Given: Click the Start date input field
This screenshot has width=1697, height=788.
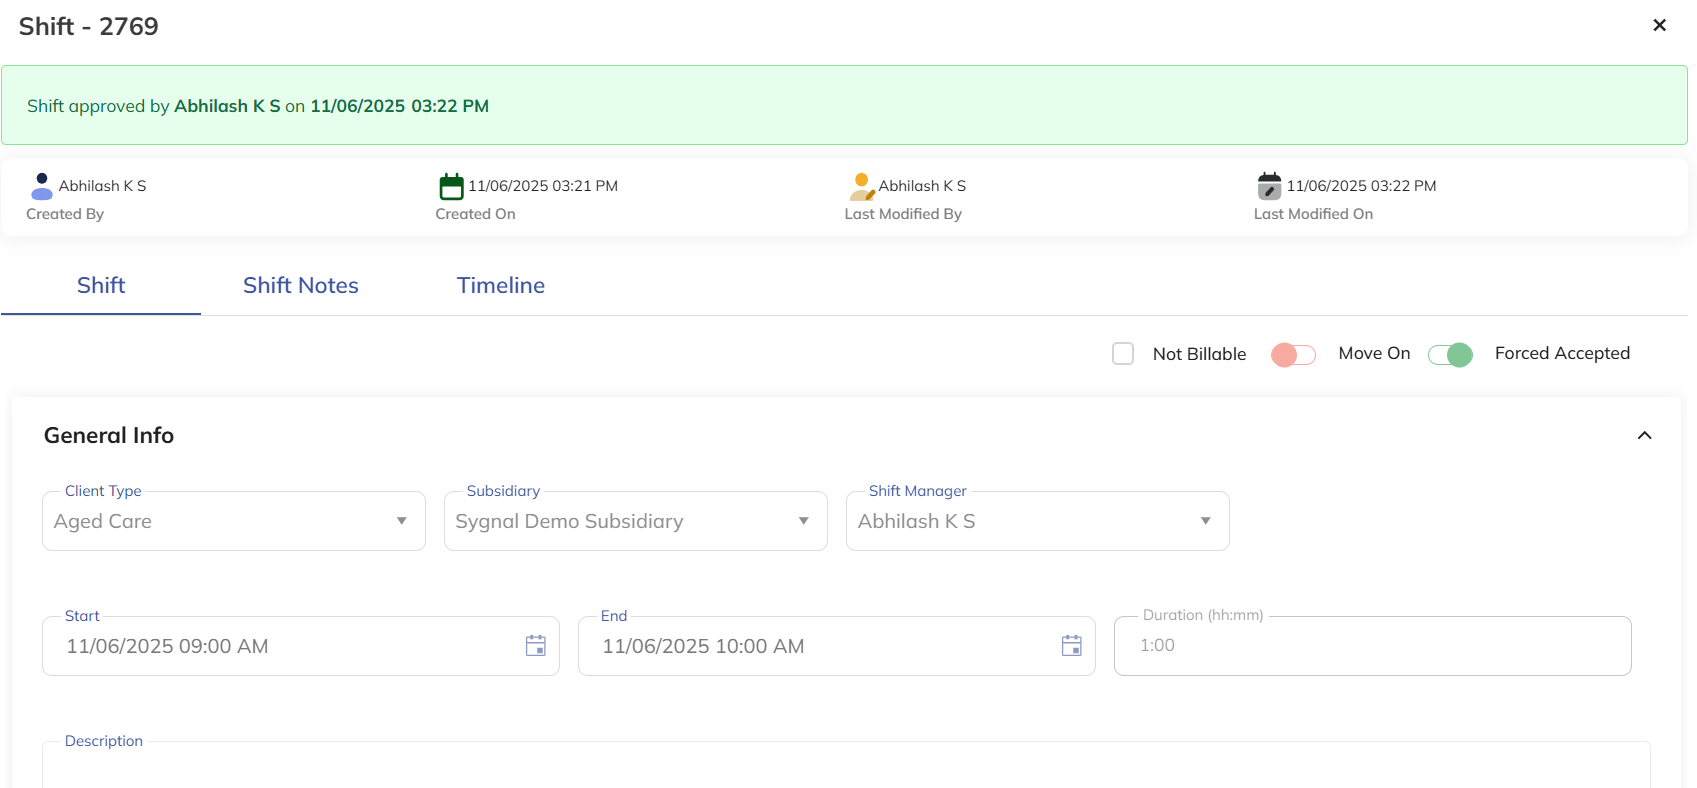Looking at the screenshot, I should pyautogui.click(x=280, y=646).
